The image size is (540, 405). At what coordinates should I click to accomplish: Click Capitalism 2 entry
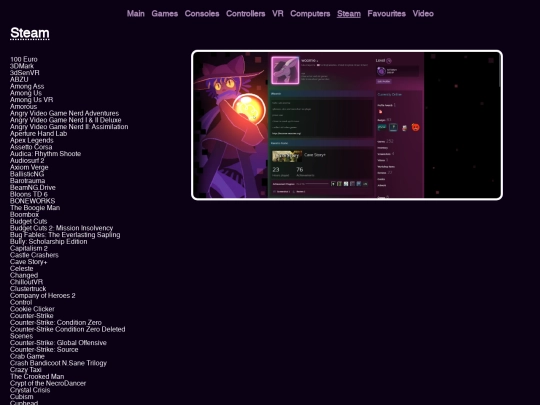29,248
